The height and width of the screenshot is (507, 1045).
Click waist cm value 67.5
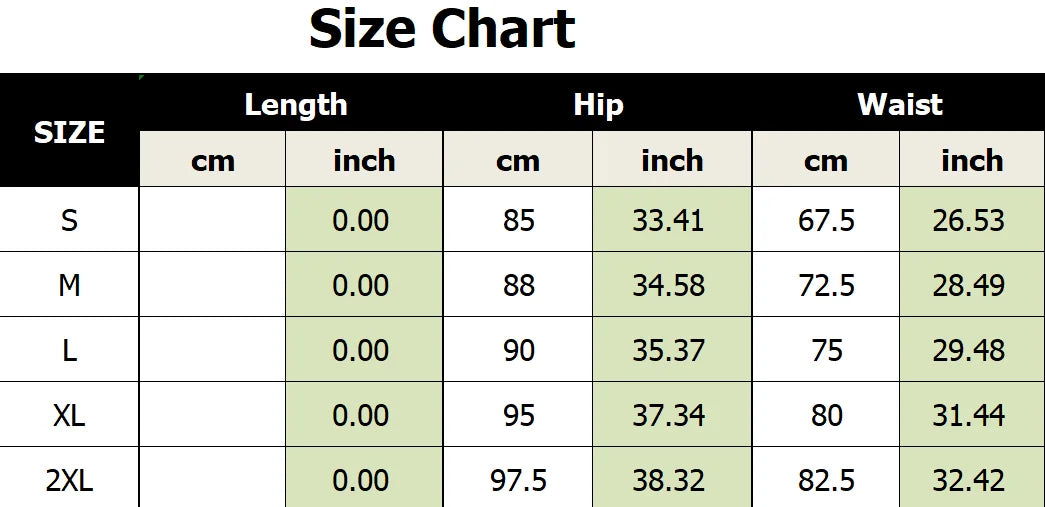click(x=826, y=220)
